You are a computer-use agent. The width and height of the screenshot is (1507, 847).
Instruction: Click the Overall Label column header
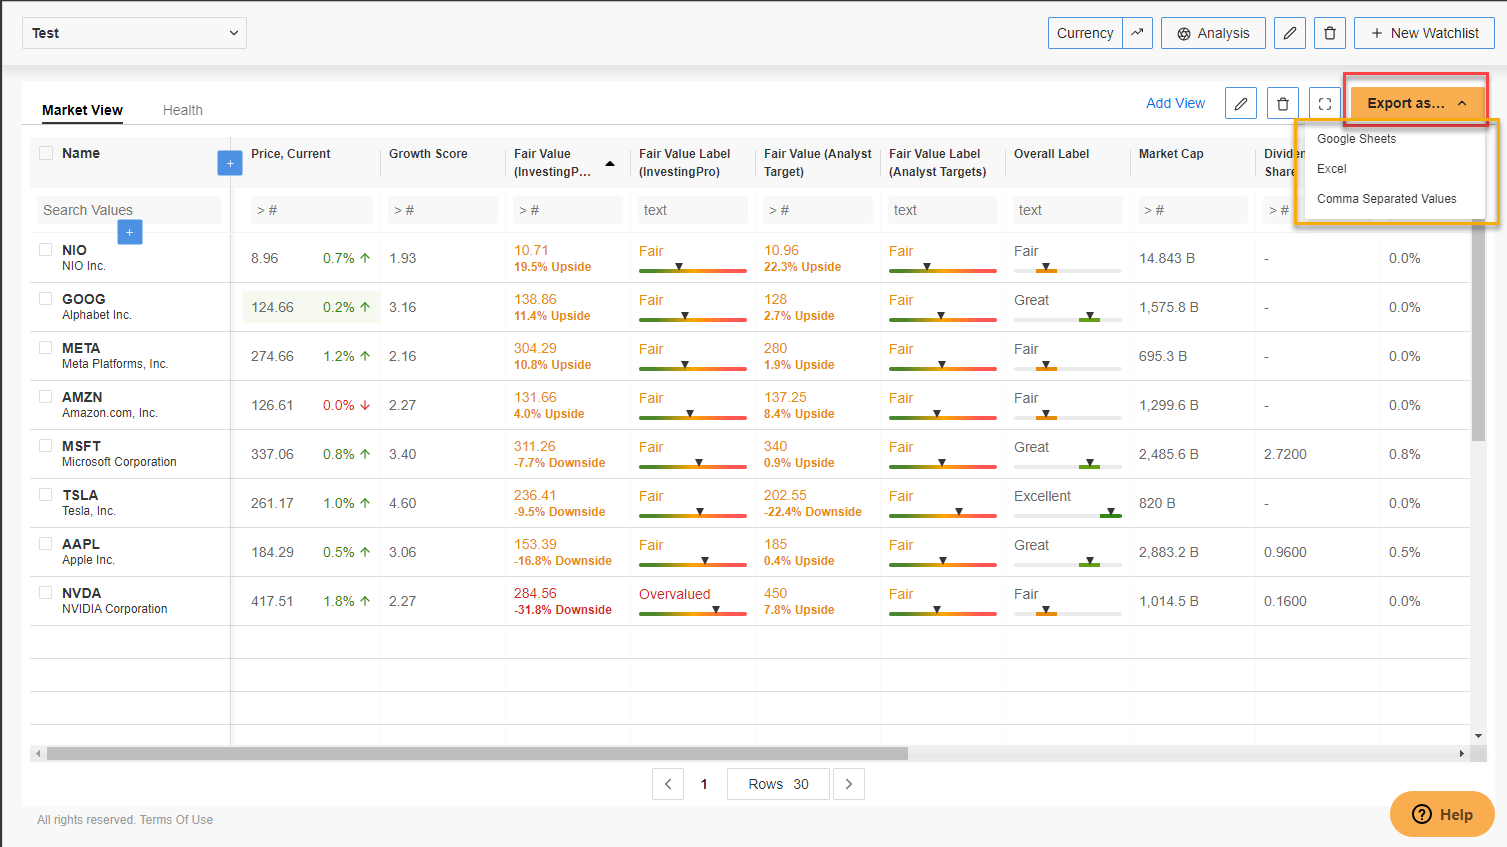point(1051,154)
